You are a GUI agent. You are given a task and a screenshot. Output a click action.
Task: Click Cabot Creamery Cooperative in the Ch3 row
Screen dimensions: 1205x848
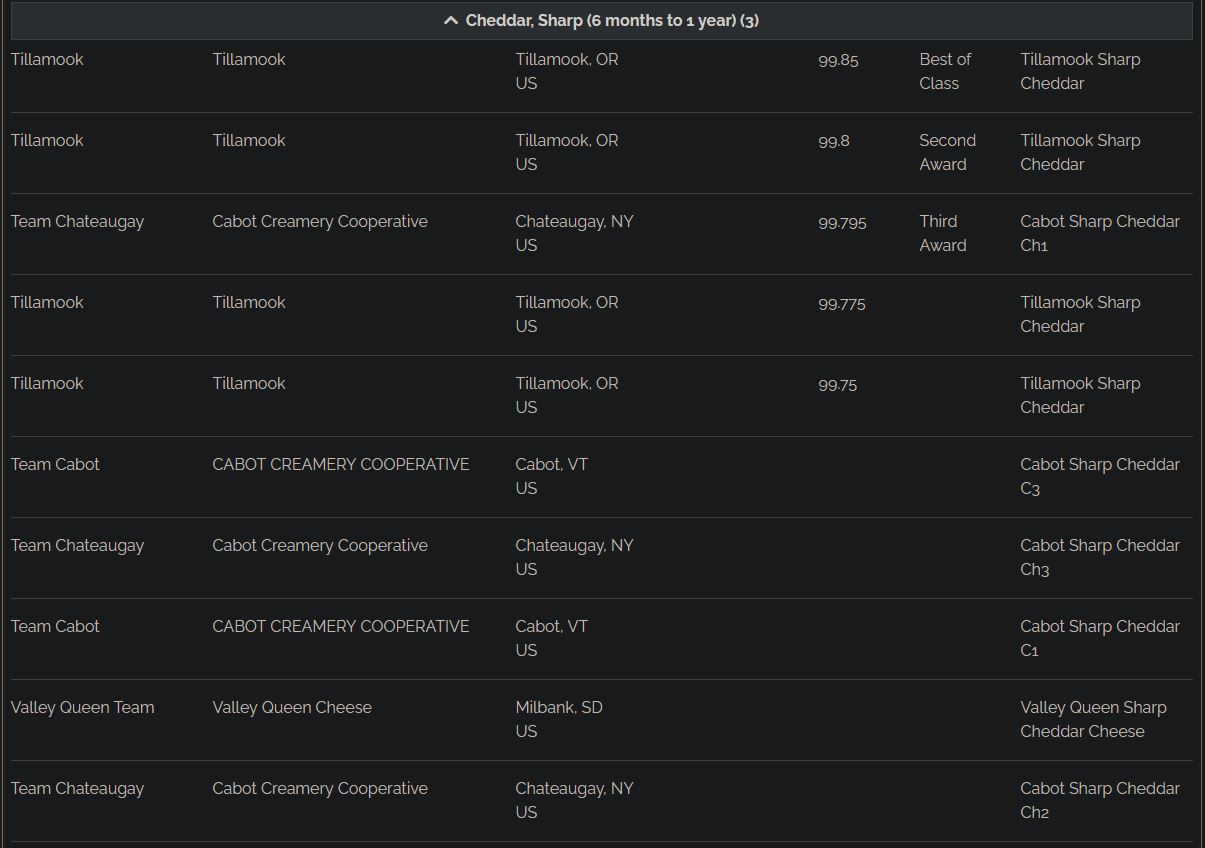pos(320,545)
